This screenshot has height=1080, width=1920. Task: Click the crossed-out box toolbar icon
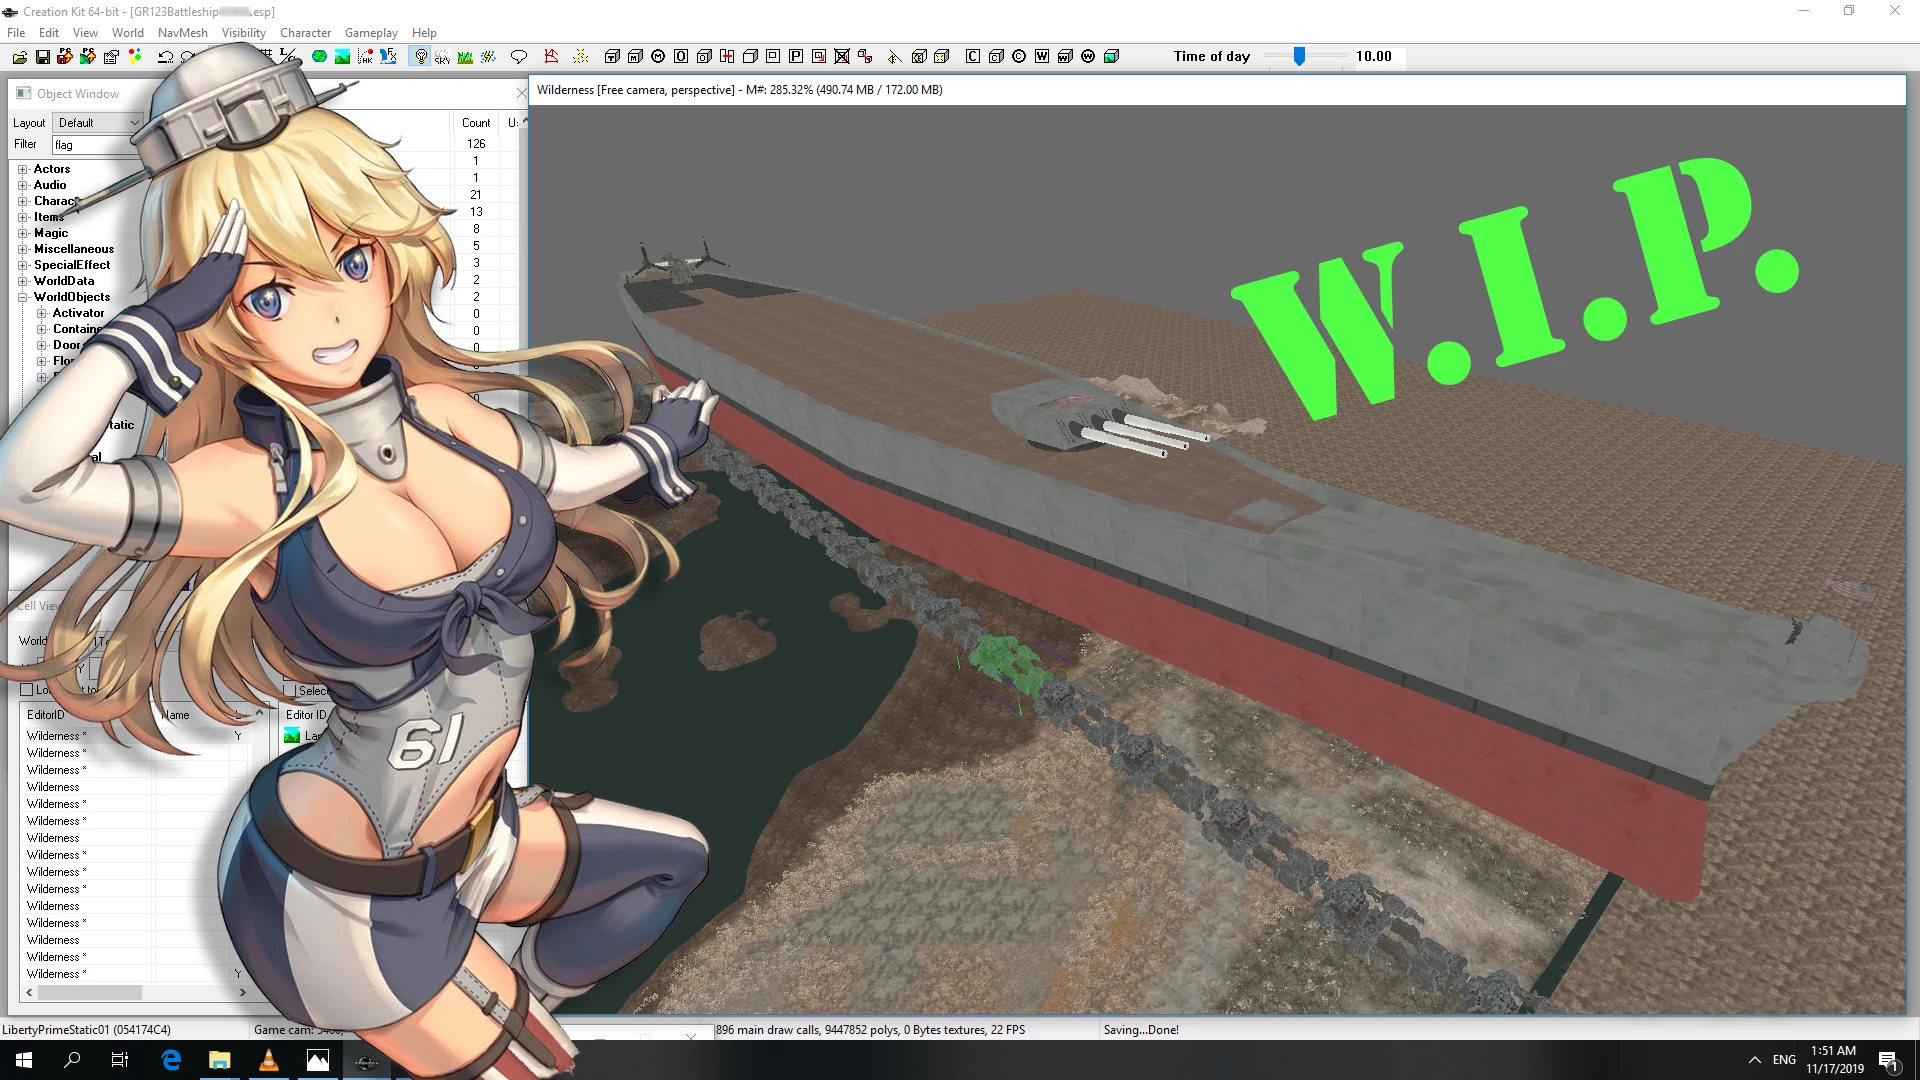842,57
